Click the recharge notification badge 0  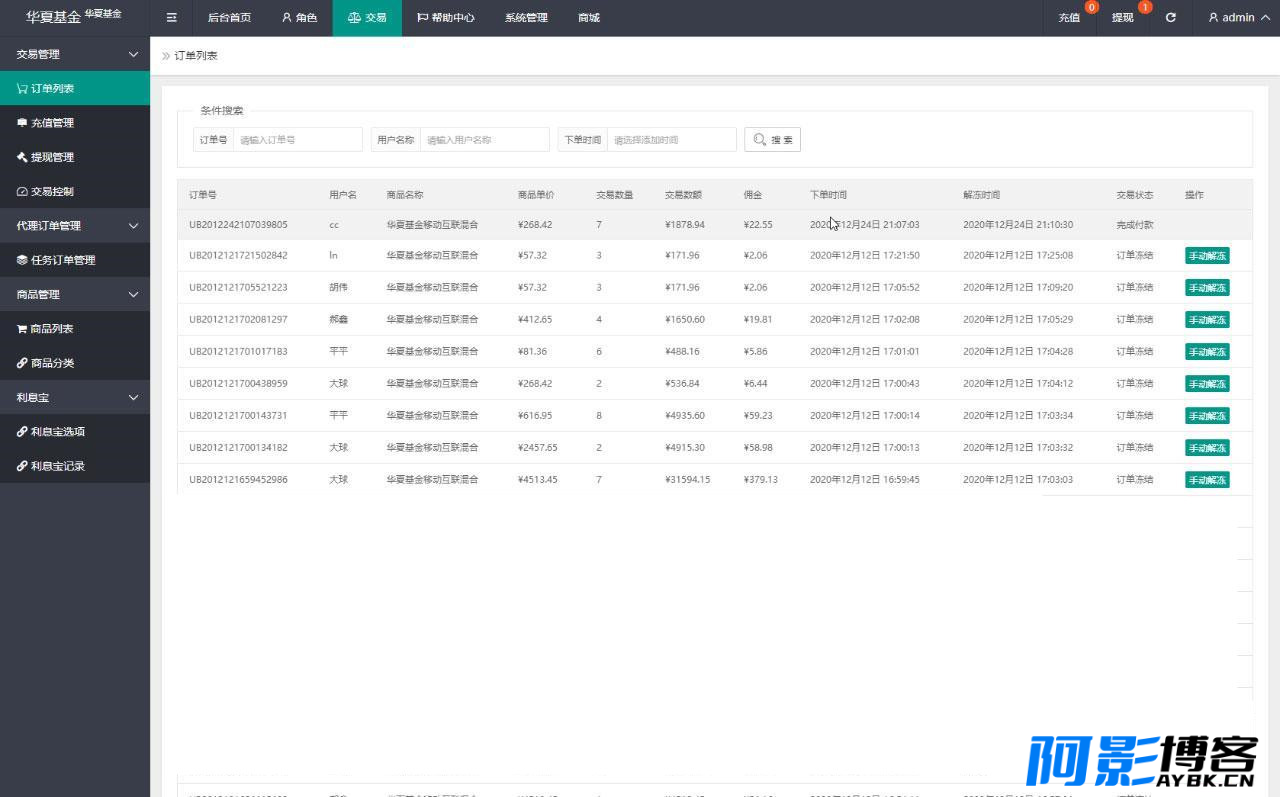1091,7
